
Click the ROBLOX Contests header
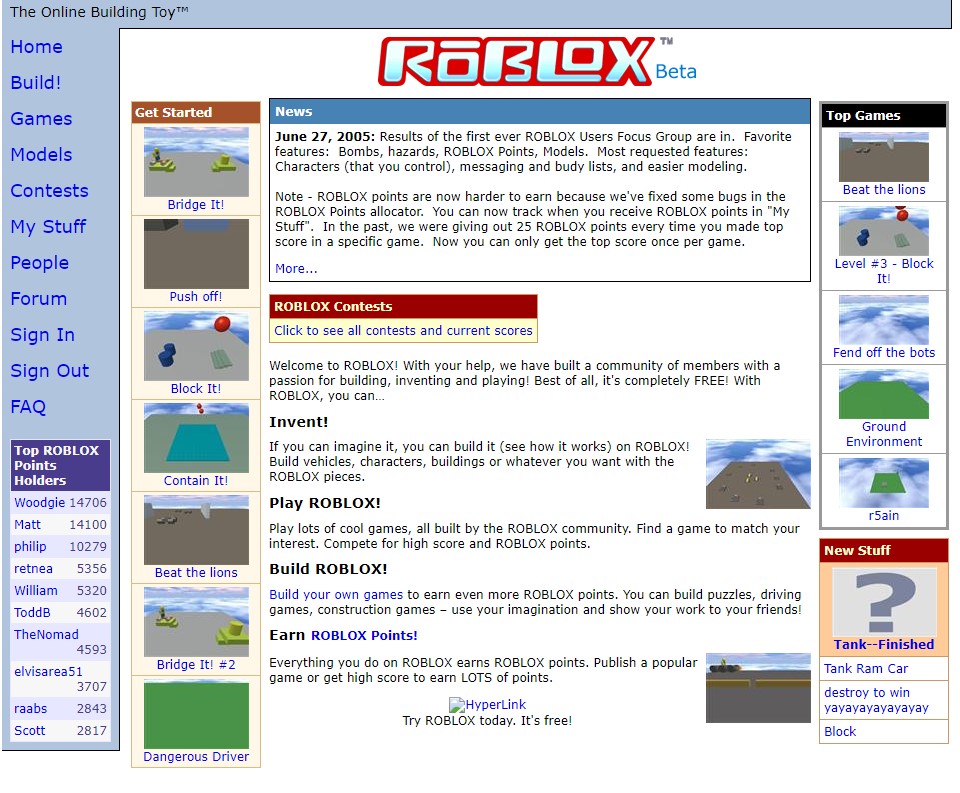coord(403,307)
